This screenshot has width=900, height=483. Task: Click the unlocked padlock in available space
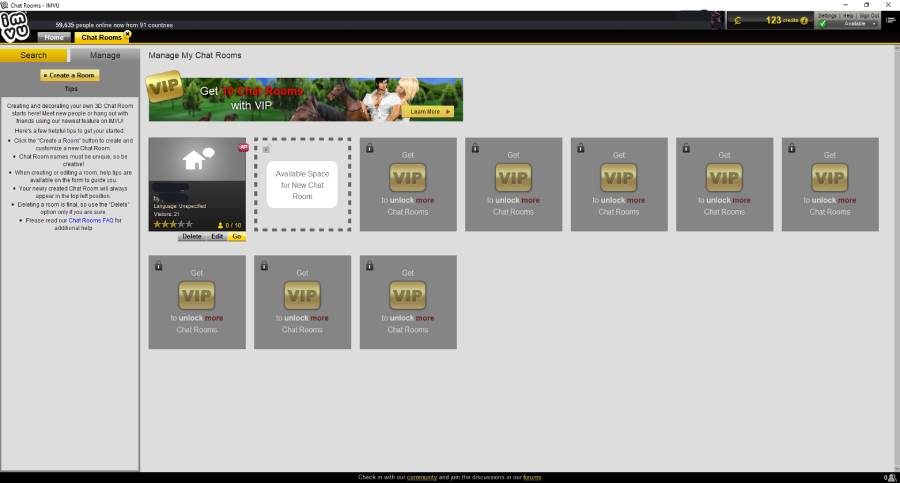click(x=266, y=149)
